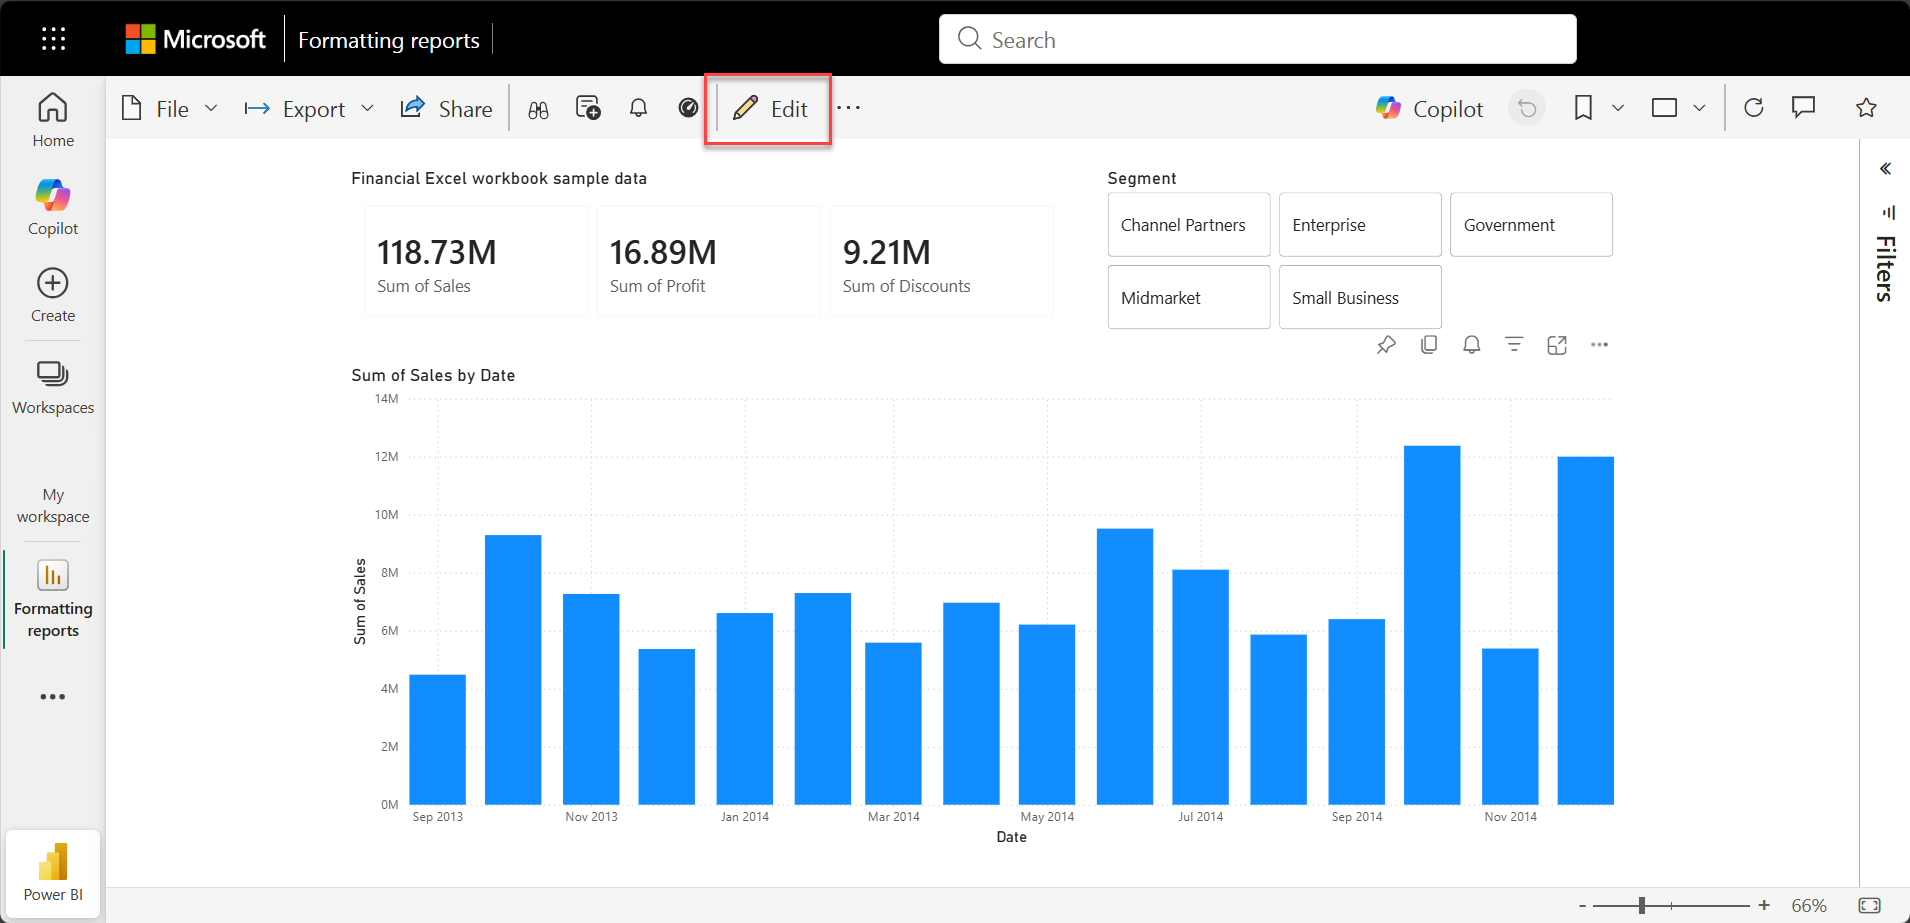Image resolution: width=1910 pixels, height=923 pixels.
Task: Expand the Export dropdown
Action: click(x=309, y=109)
